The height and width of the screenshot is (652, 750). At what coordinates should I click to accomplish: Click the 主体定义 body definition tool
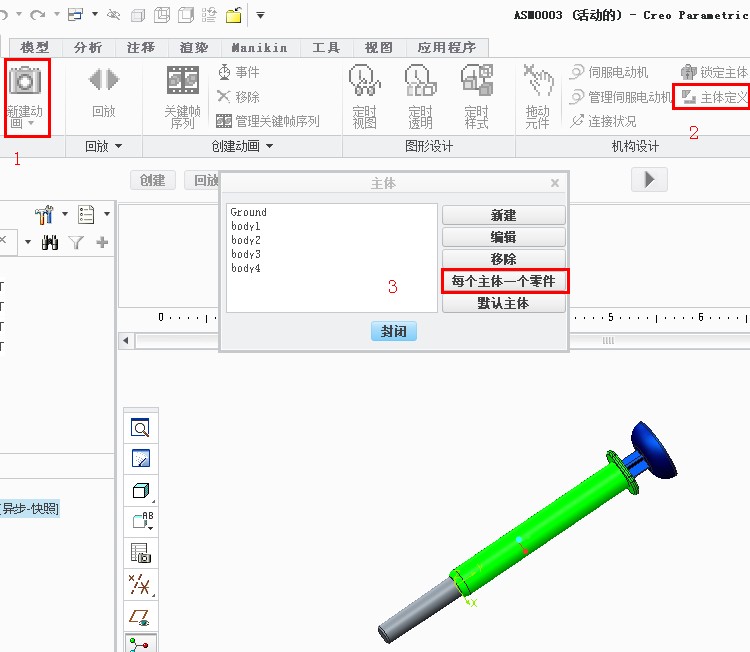point(714,97)
